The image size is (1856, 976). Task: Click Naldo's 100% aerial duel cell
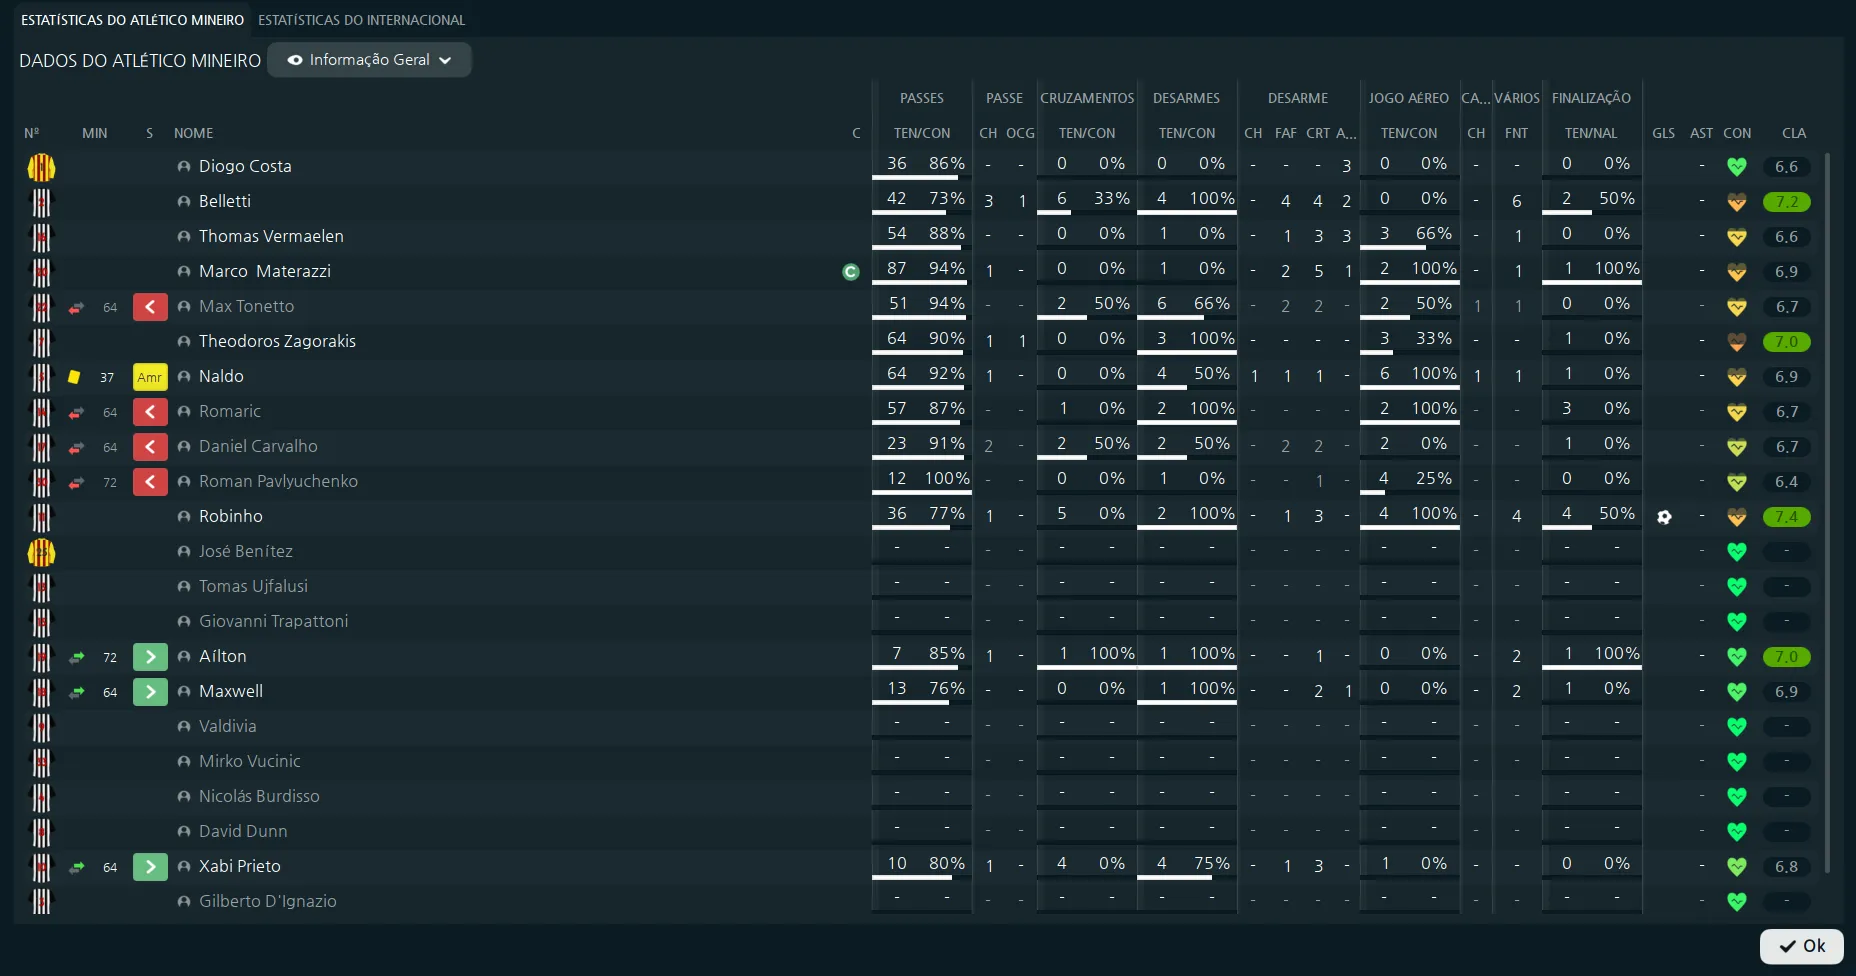[1434, 373]
